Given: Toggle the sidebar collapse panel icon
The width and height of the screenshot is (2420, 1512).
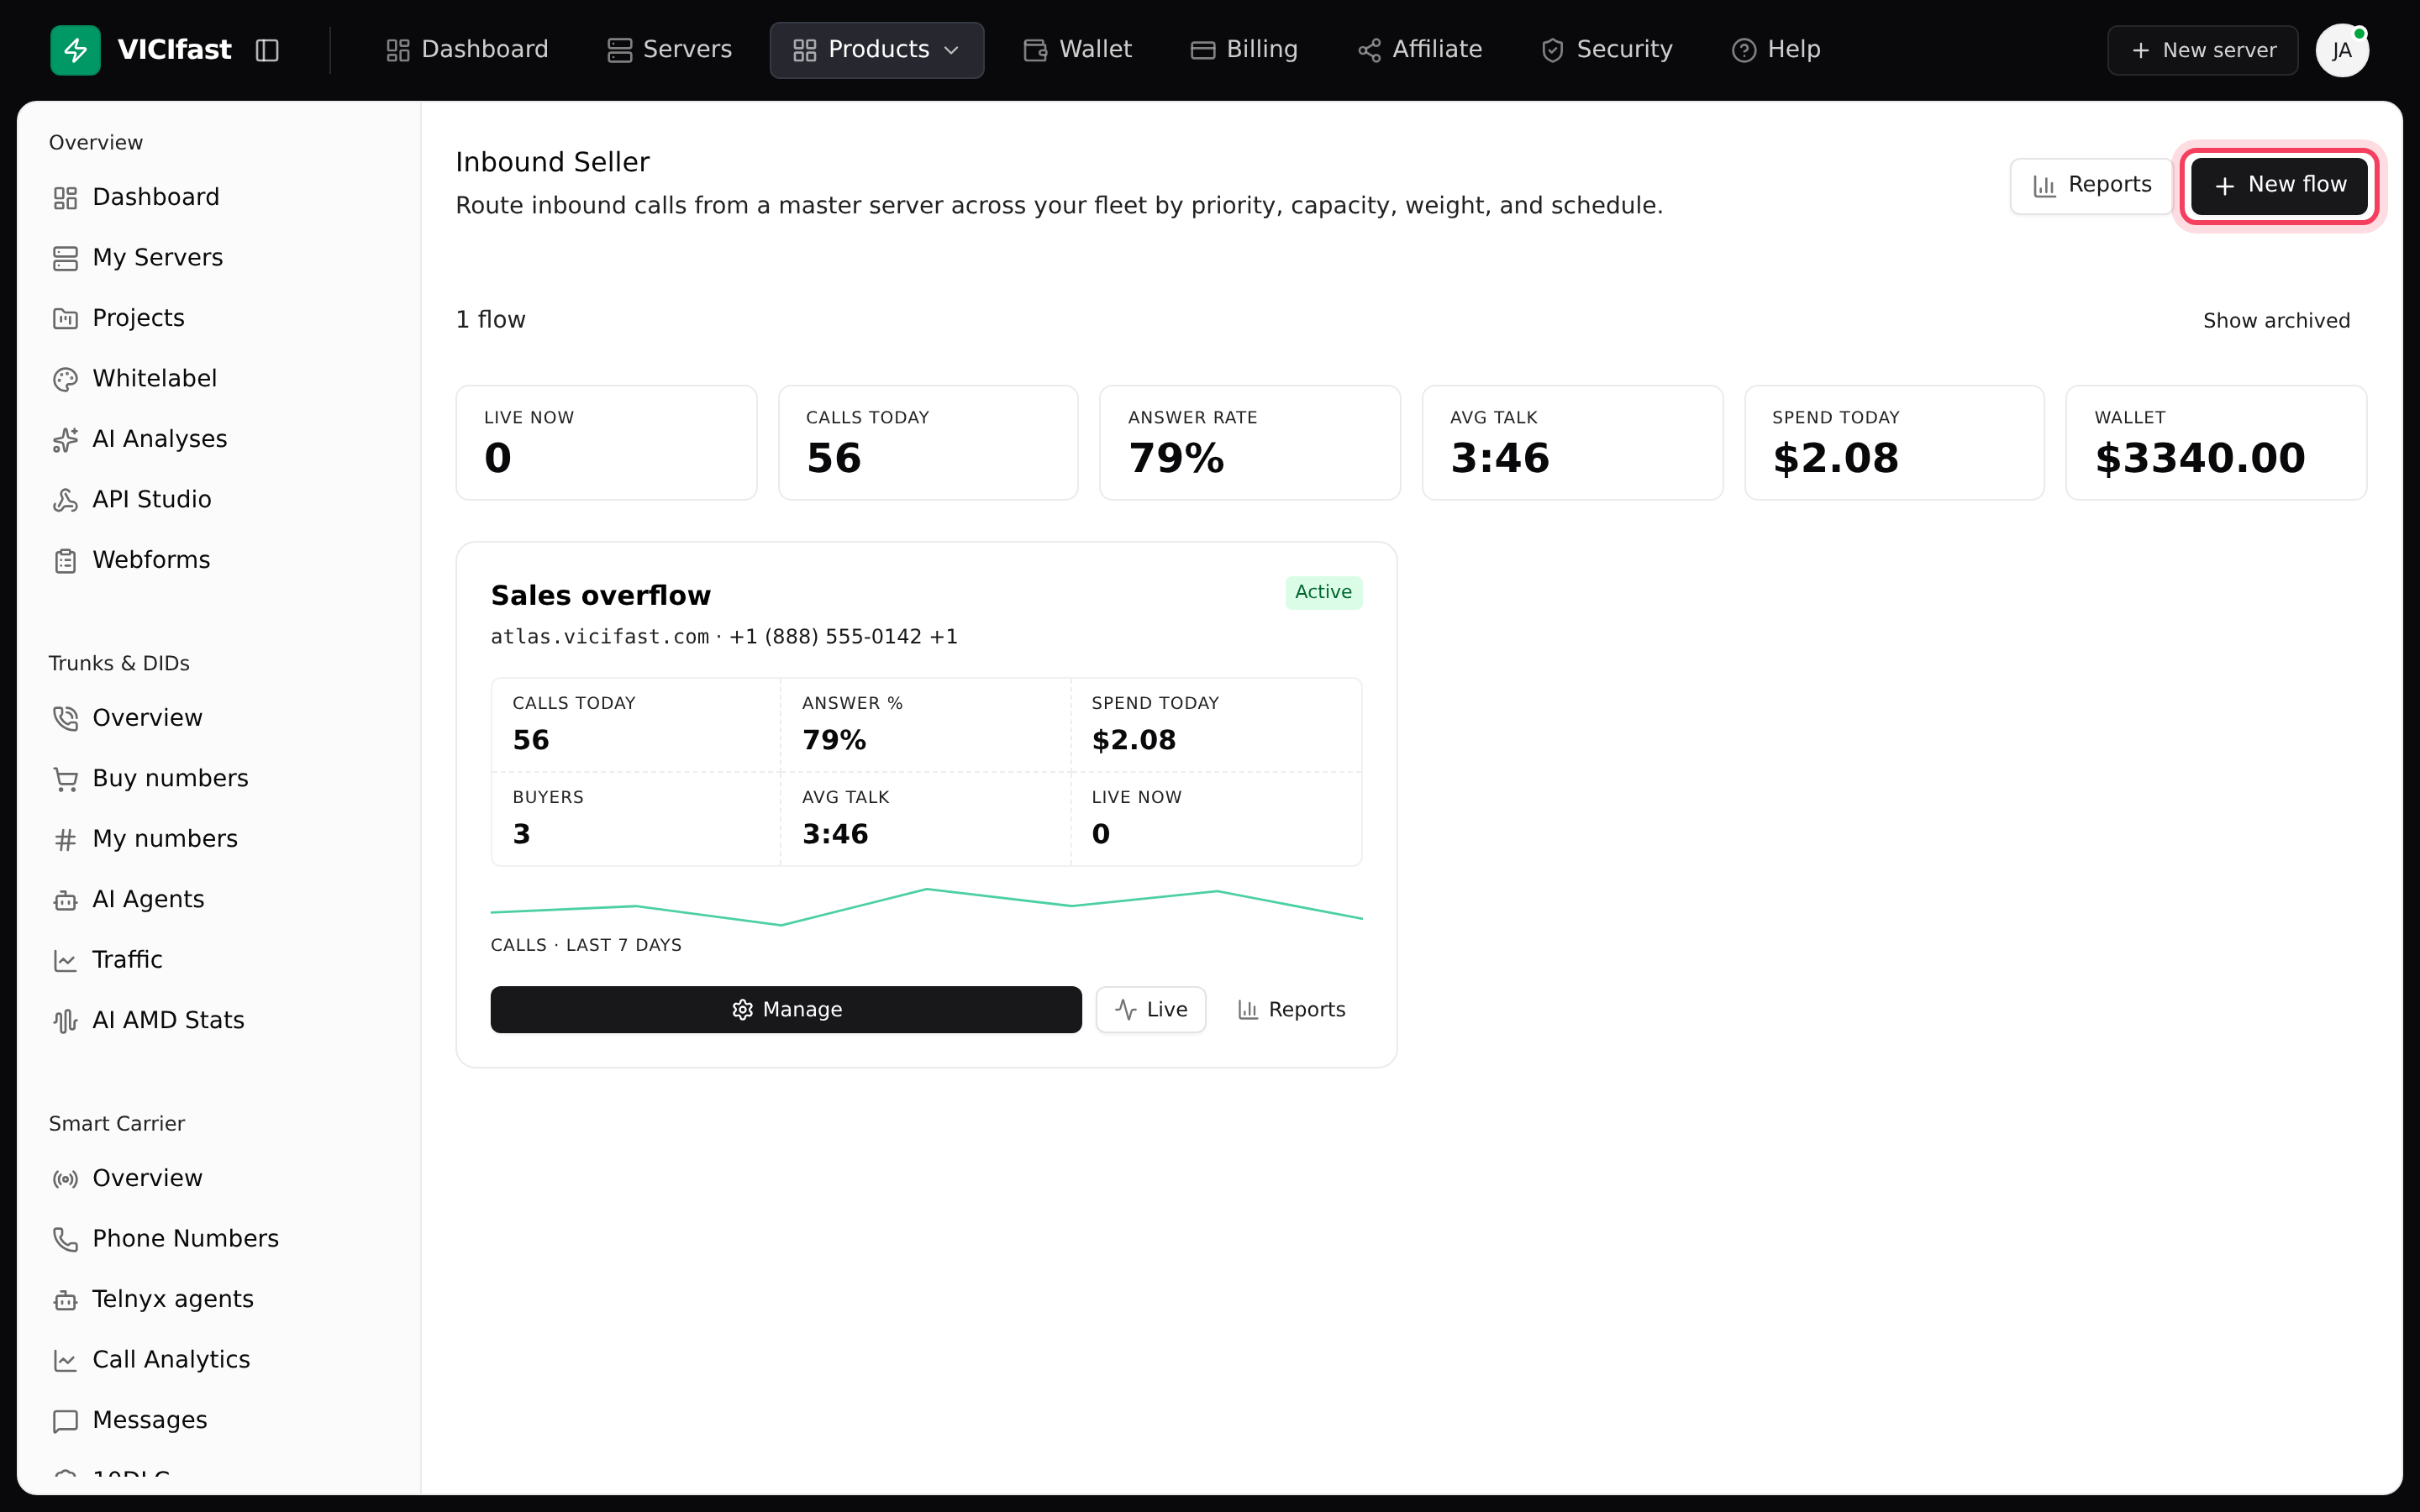Looking at the screenshot, I should tap(267, 50).
